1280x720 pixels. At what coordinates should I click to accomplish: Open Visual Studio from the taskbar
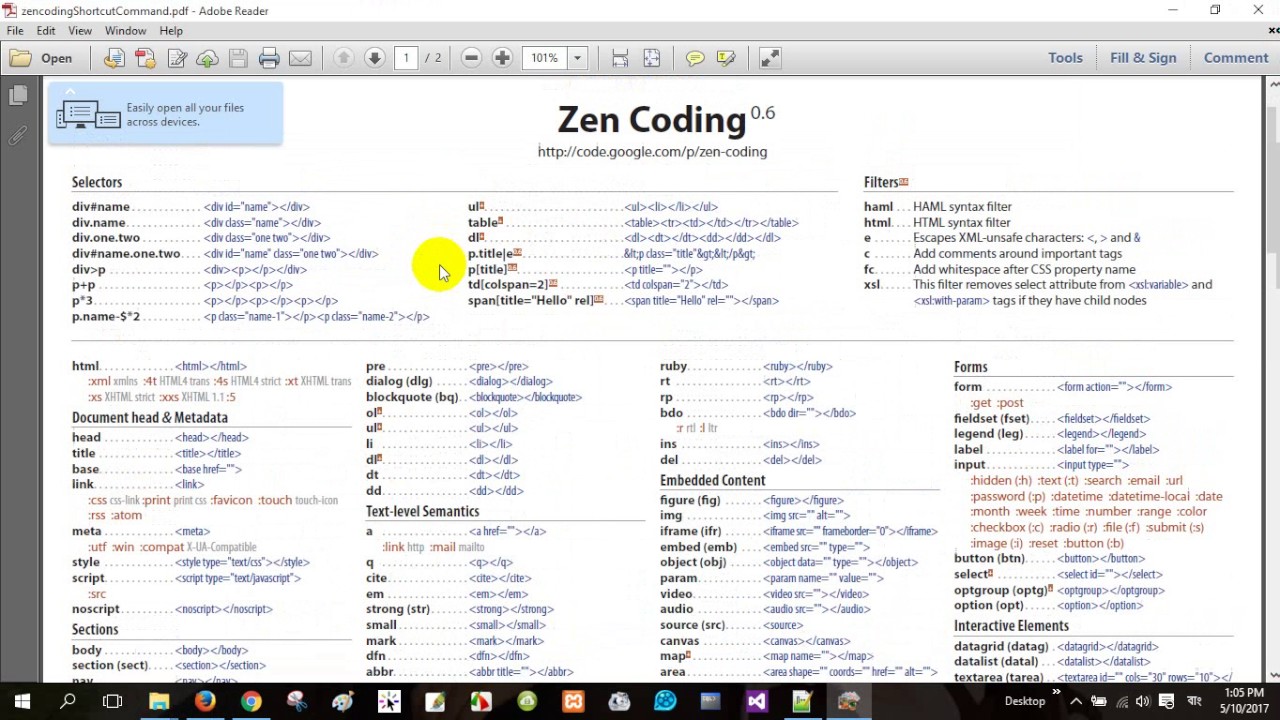coord(757,702)
